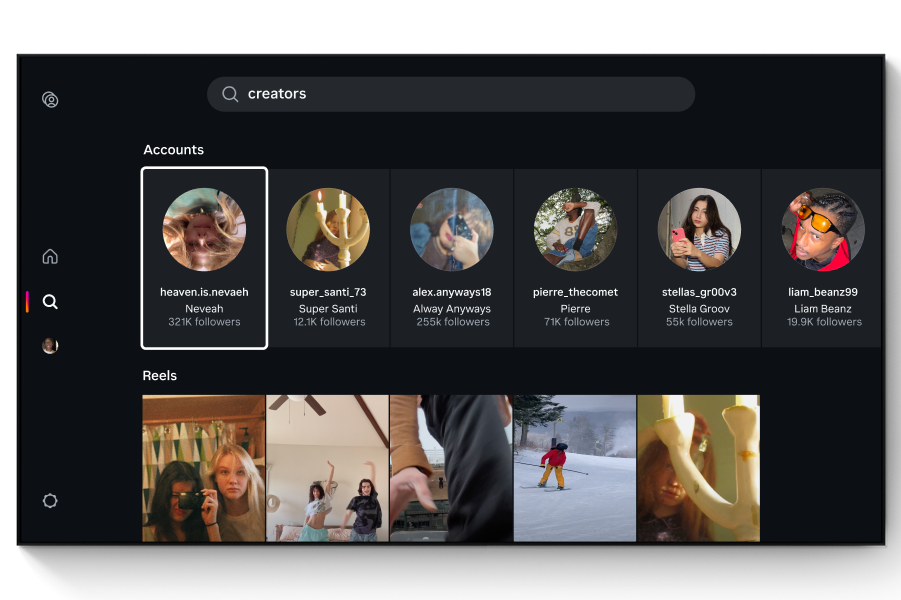Viewport: 901px width, 600px height.
Task: Select the Search icon in sidebar
Action: (x=50, y=302)
